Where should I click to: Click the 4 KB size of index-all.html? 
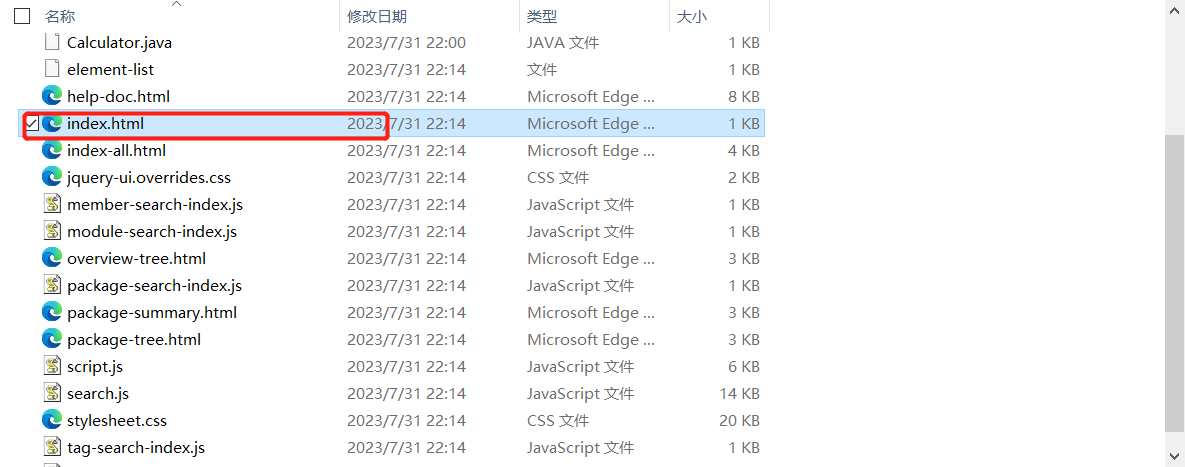pos(744,151)
